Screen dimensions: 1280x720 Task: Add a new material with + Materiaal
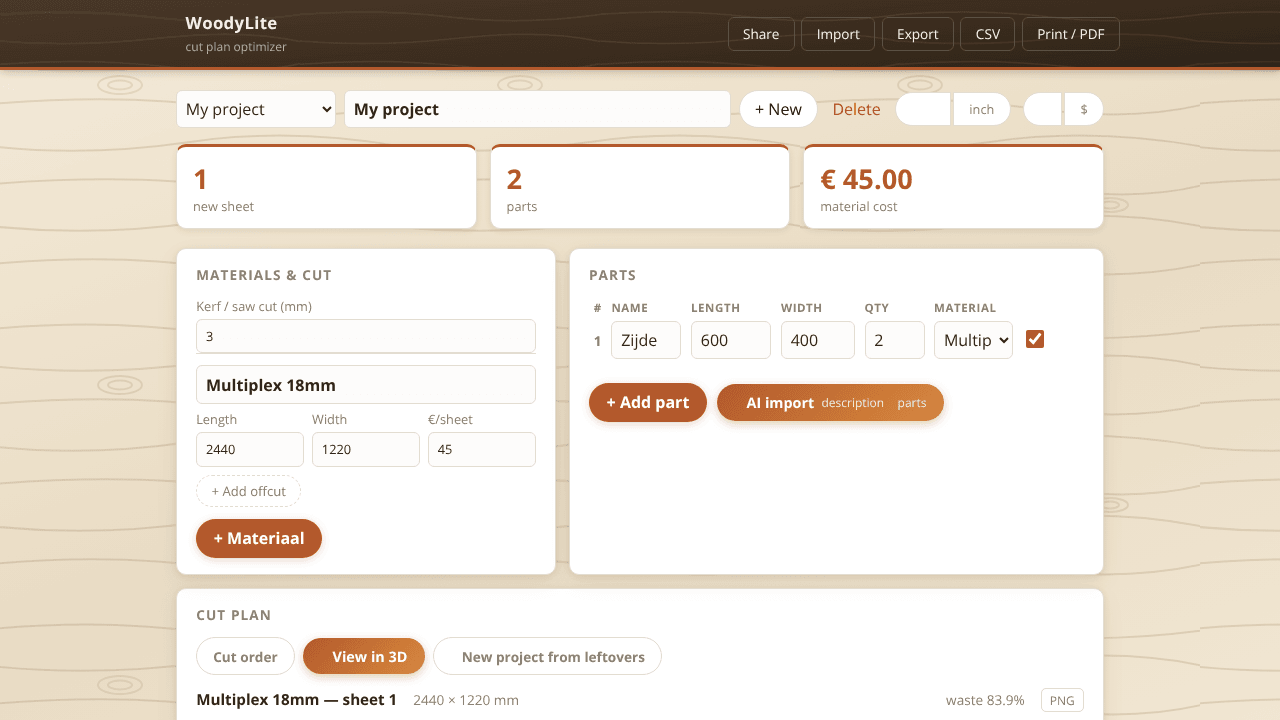point(259,538)
